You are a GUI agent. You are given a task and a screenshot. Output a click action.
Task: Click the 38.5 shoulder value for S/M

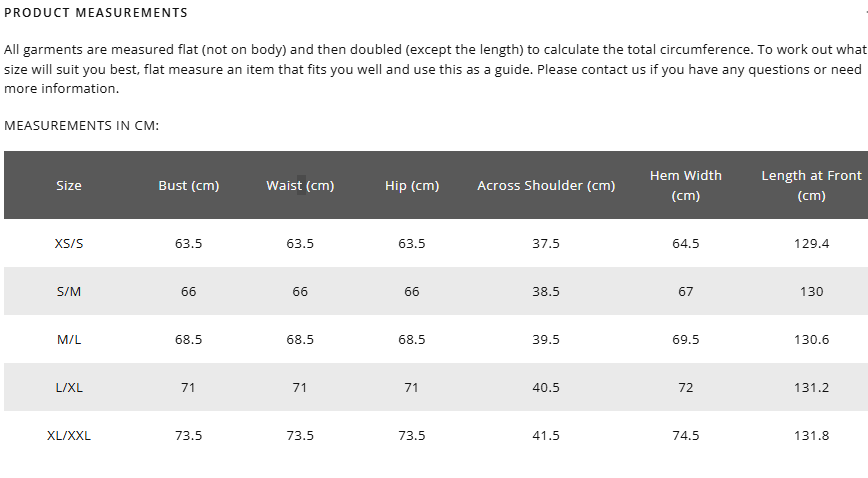pyautogui.click(x=546, y=291)
